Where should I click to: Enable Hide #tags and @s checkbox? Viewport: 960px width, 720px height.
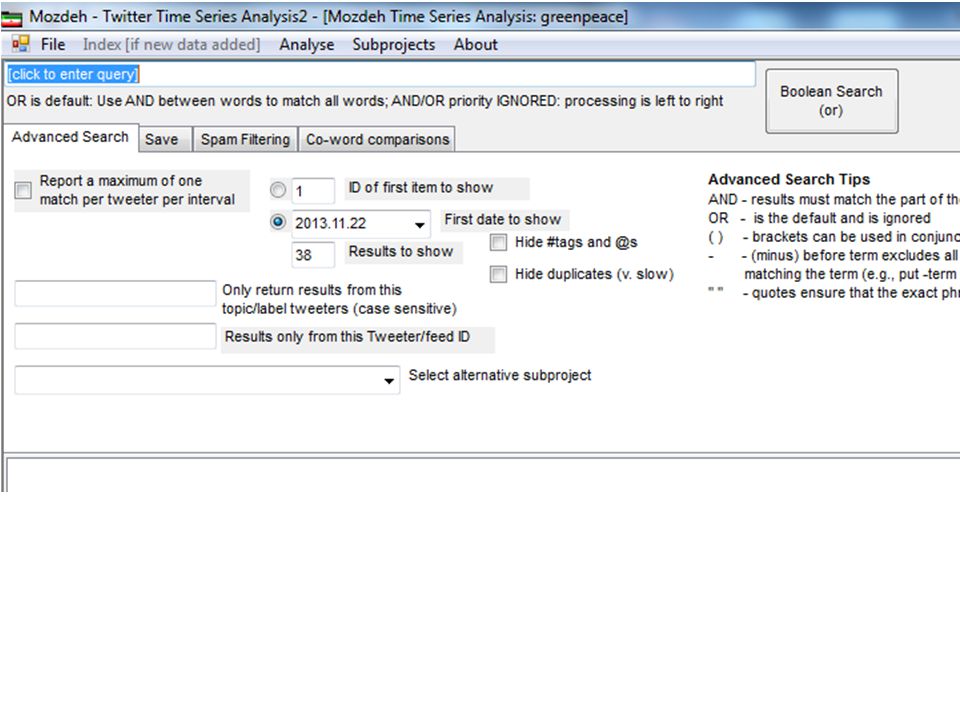click(x=498, y=242)
